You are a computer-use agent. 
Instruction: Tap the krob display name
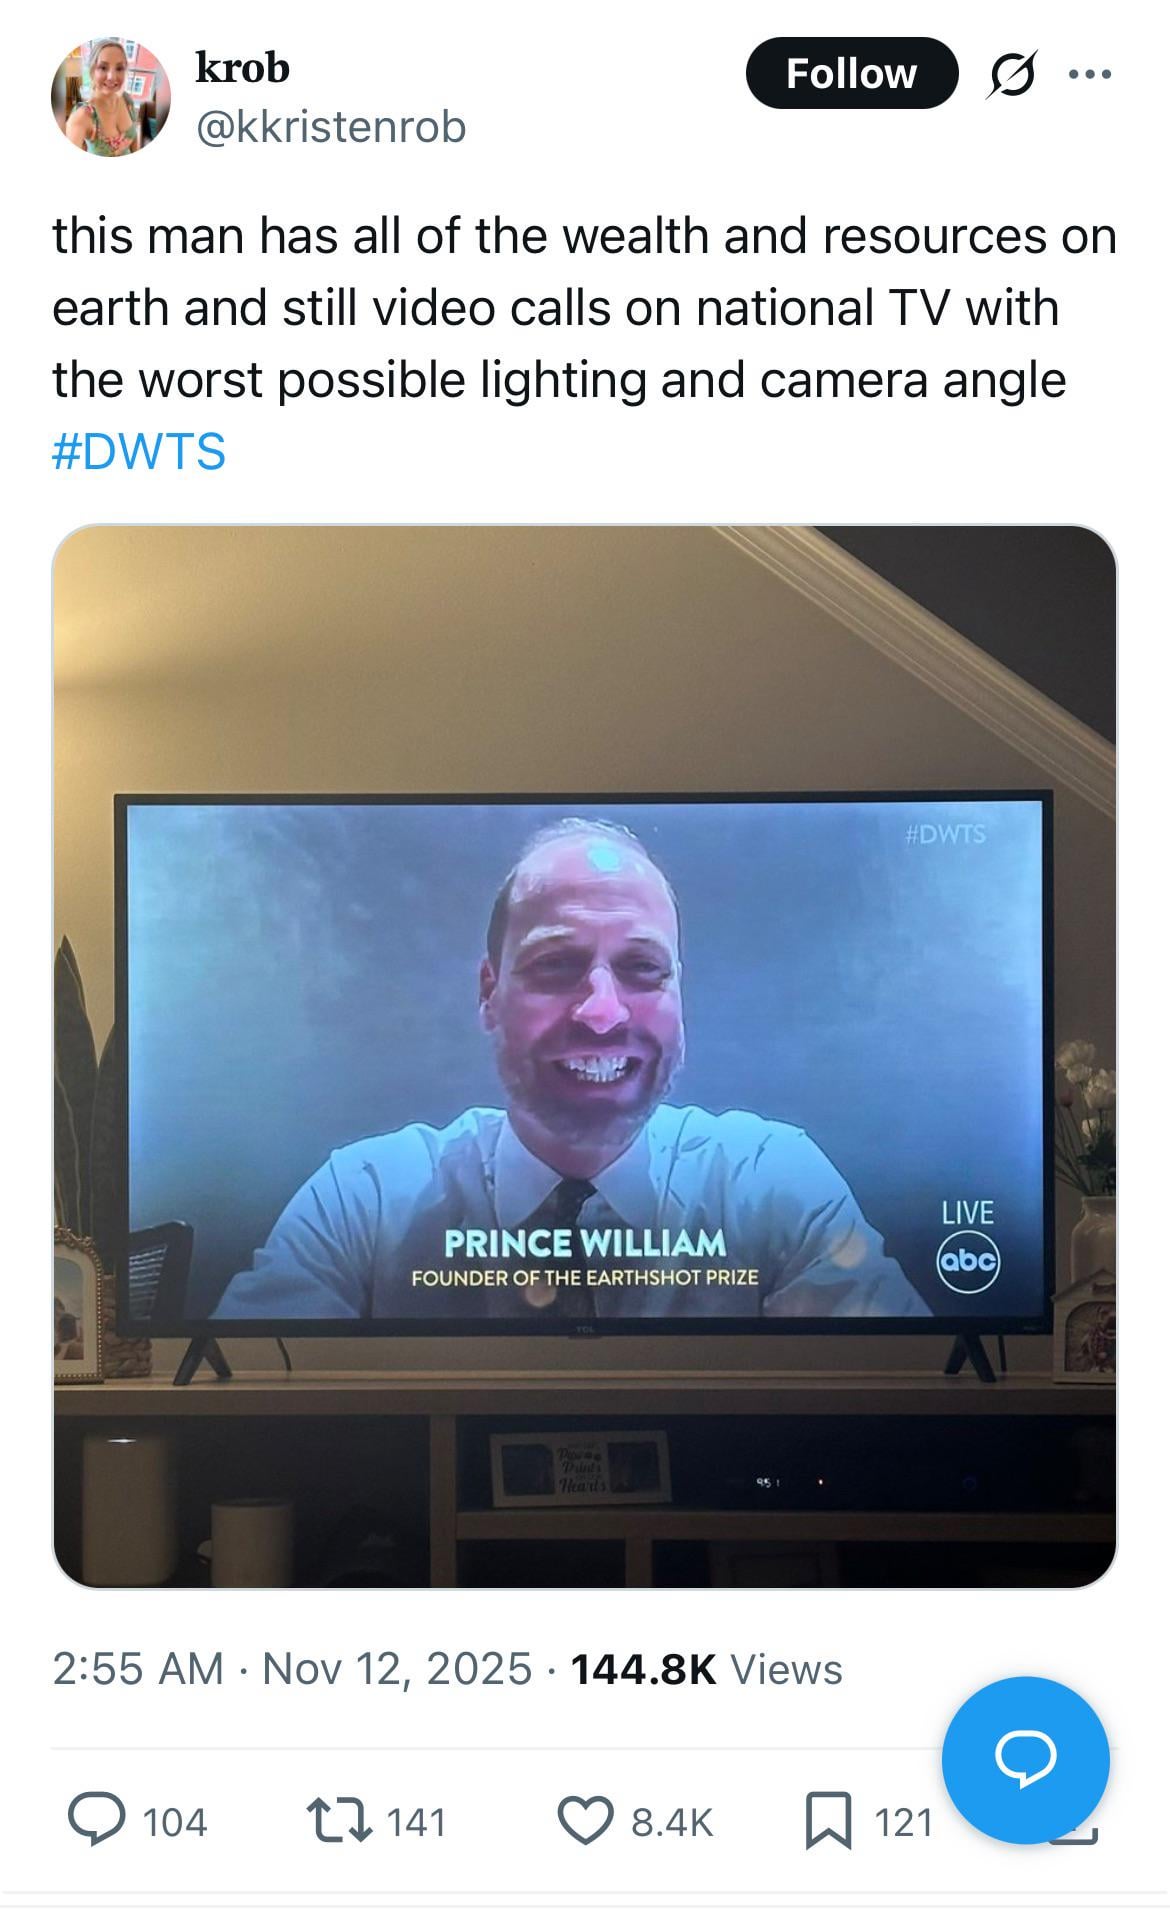point(242,68)
